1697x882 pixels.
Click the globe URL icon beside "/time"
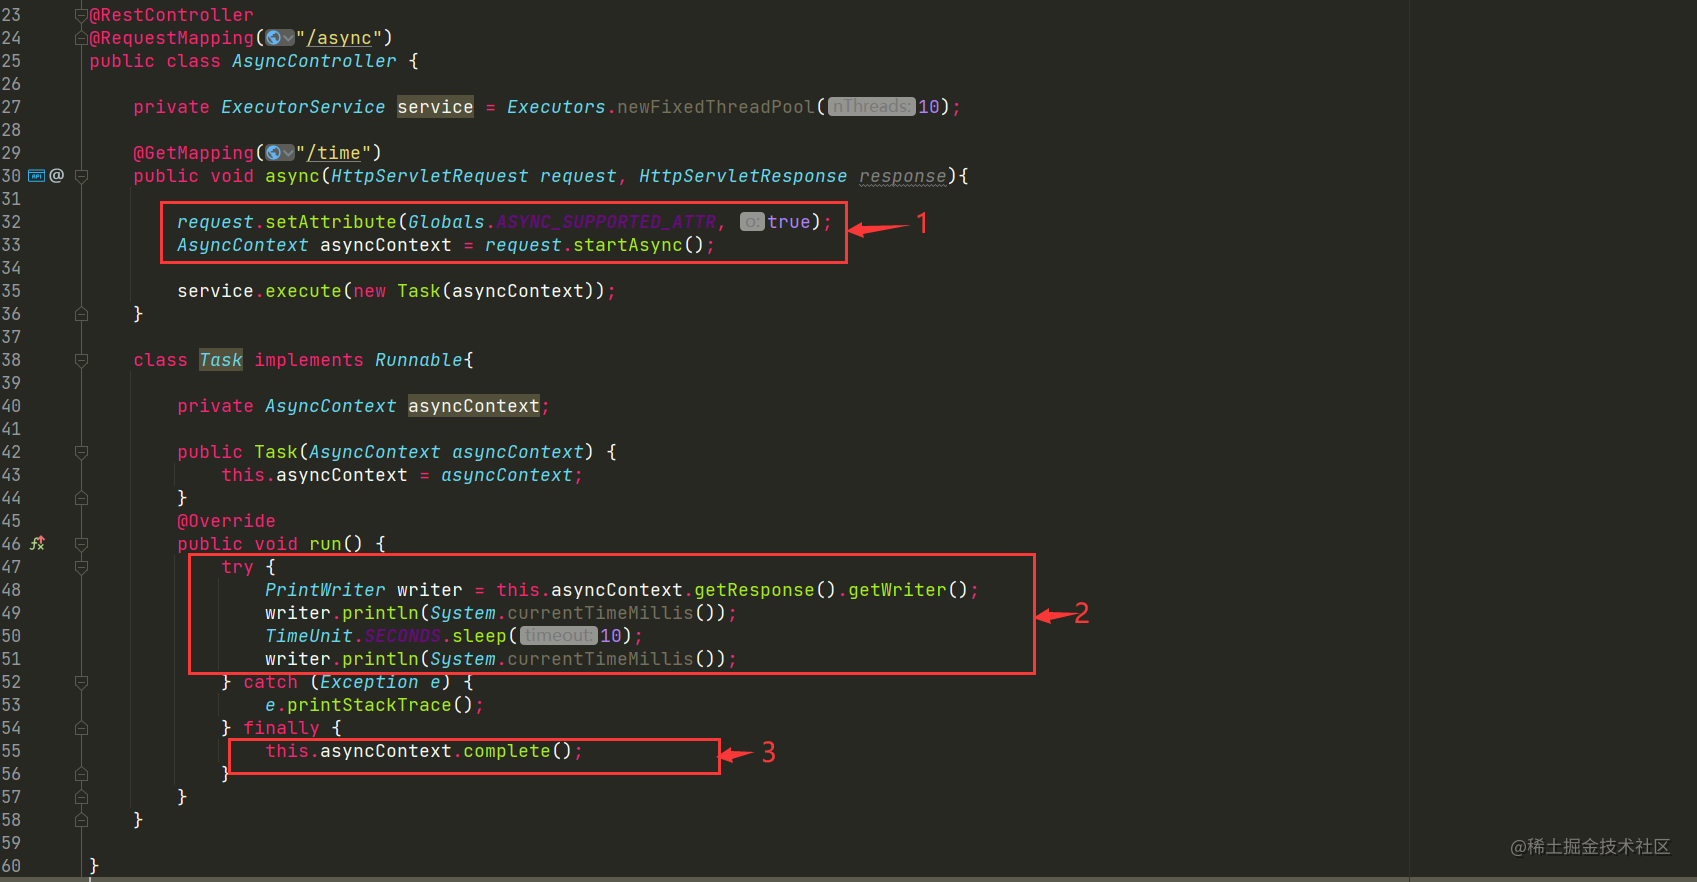[273, 153]
